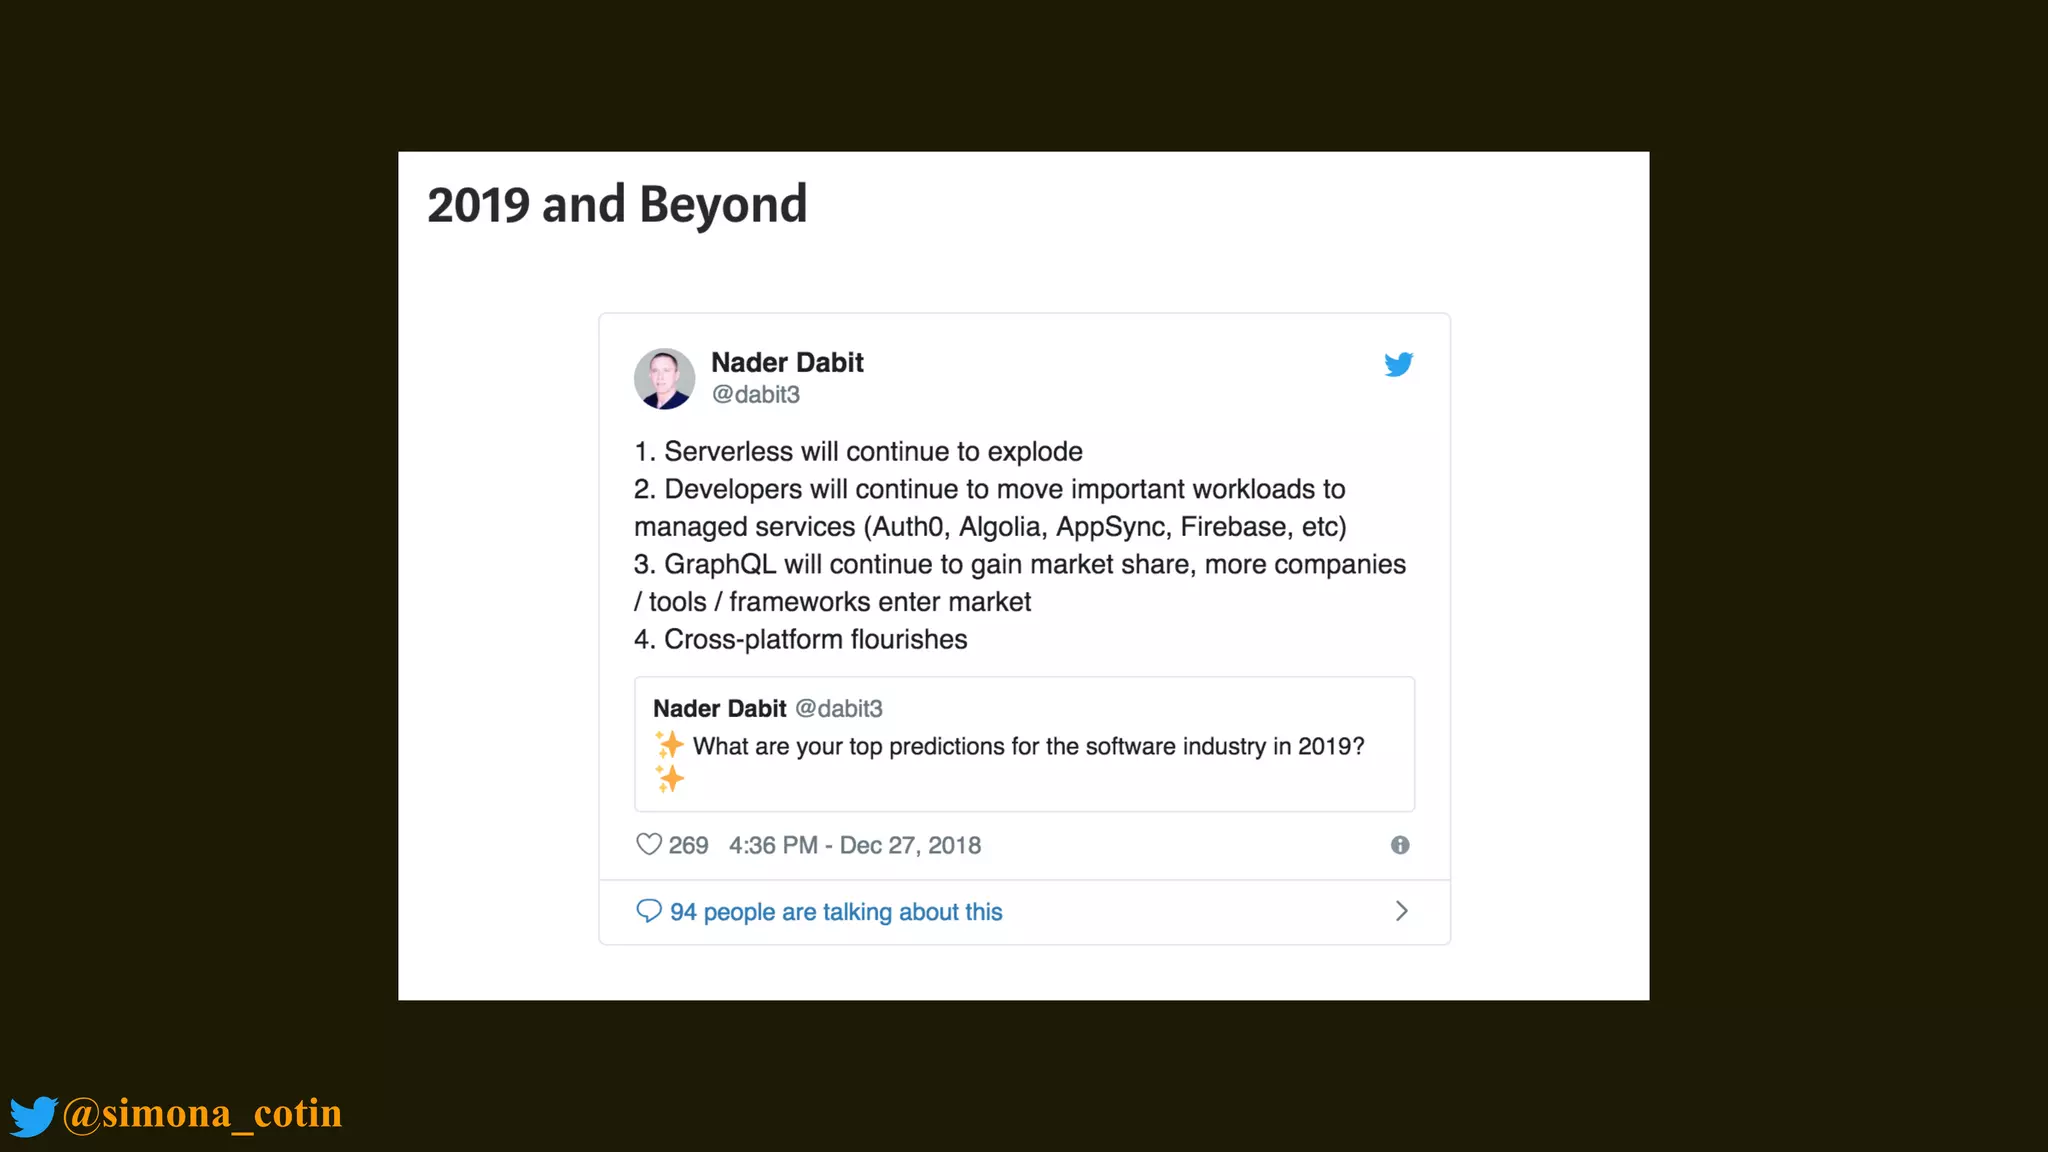Click Nader Dabit's profile avatar

tap(664, 379)
